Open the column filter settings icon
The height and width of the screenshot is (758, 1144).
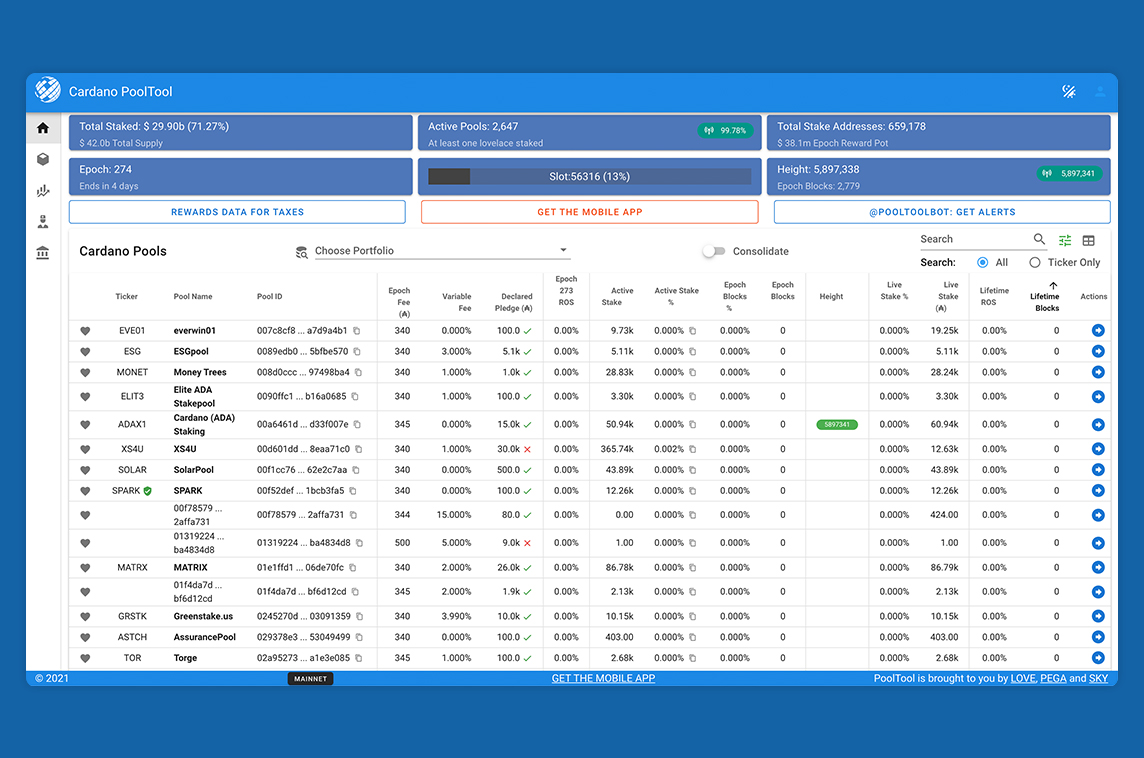click(x=1065, y=240)
